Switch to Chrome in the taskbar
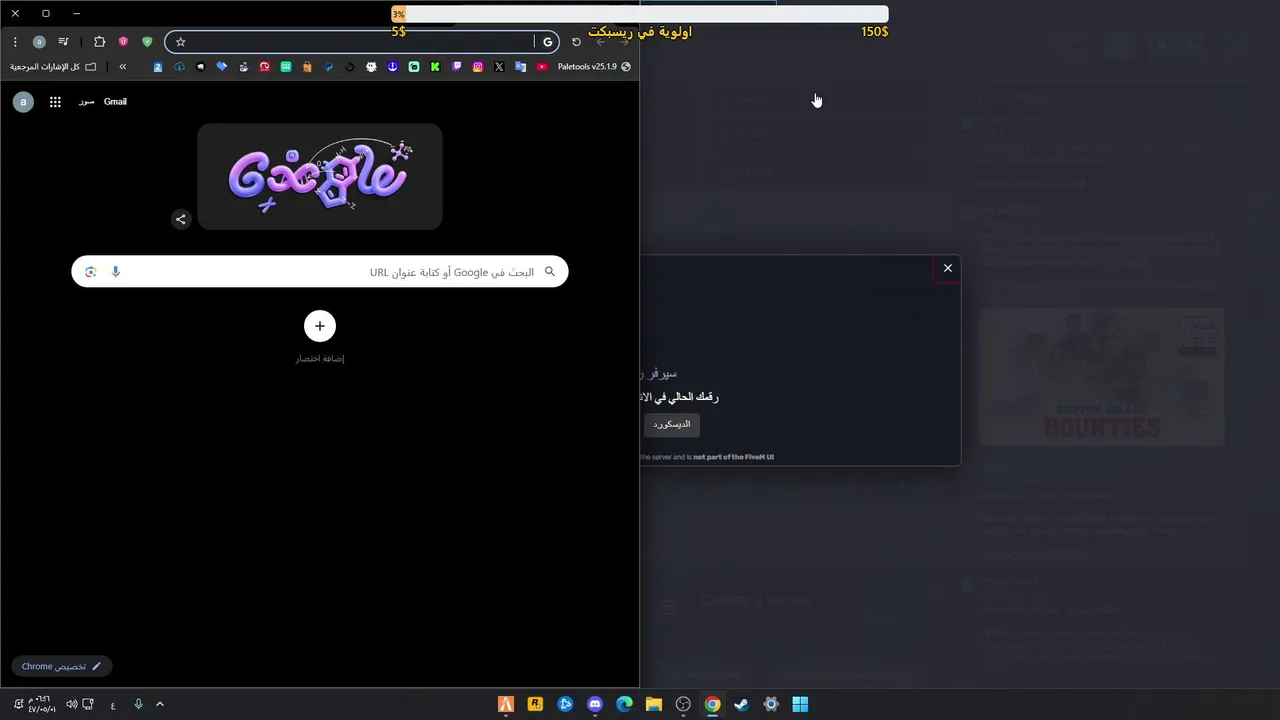The image size is (1280, 720). tap(712, 704)
